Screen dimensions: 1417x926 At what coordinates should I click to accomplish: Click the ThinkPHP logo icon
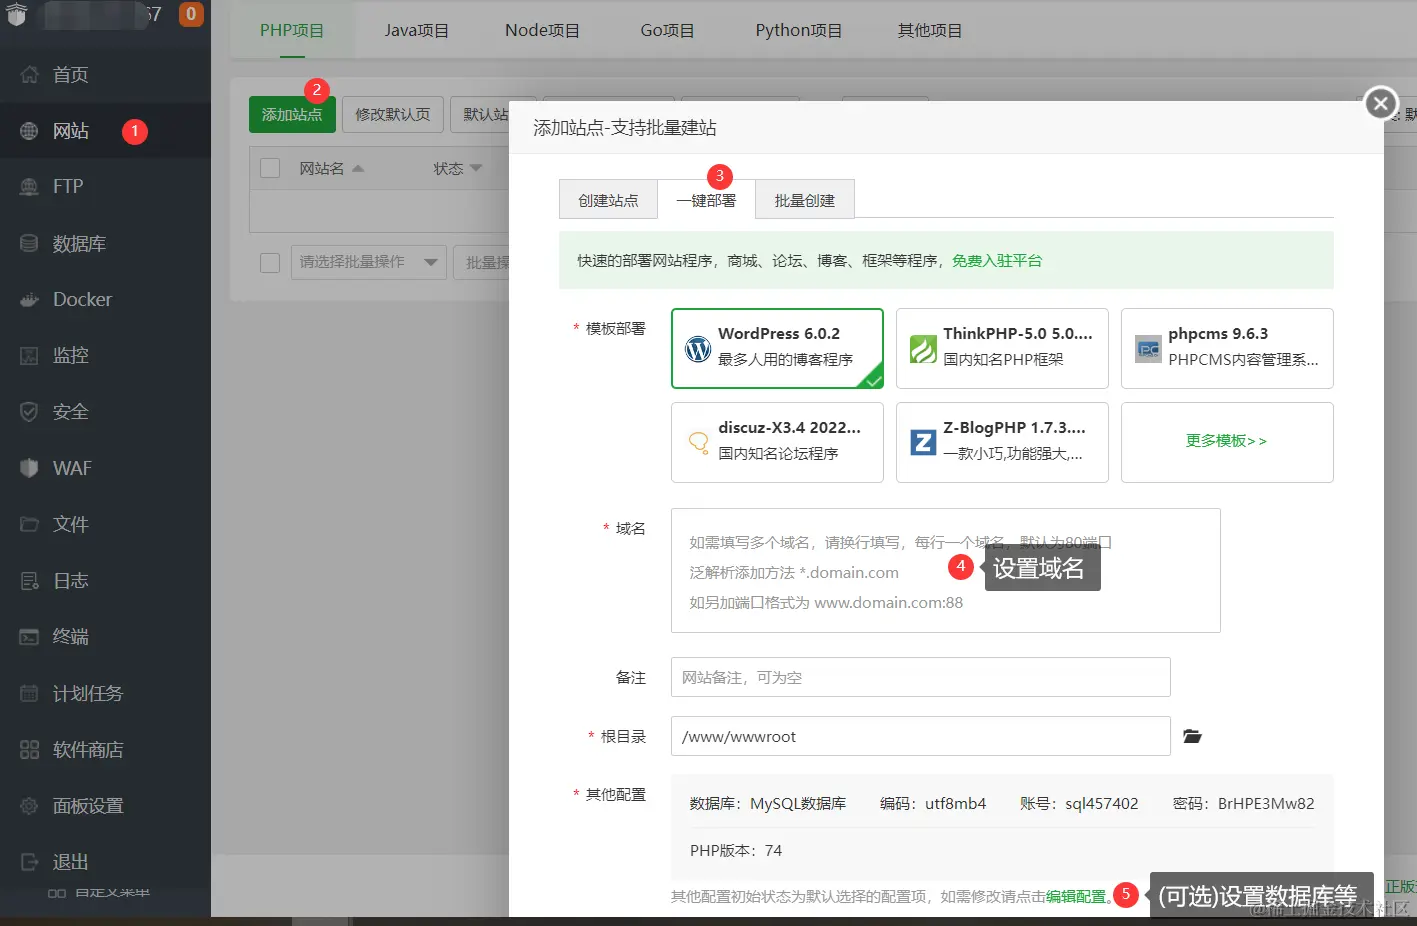click(923, 348)
